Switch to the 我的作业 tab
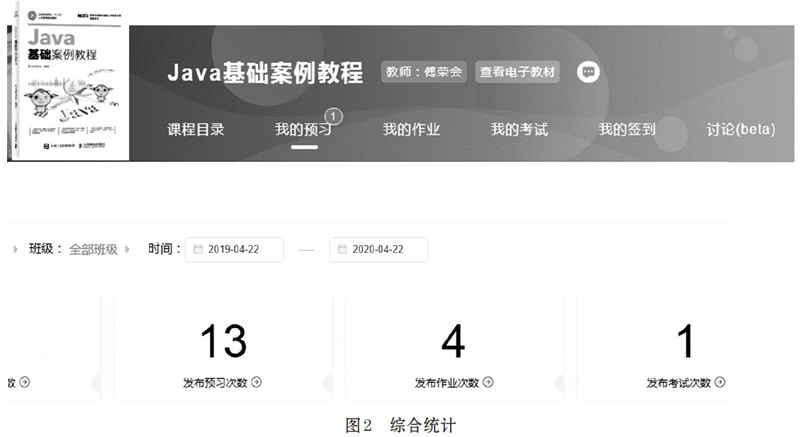 click(411, 130)
